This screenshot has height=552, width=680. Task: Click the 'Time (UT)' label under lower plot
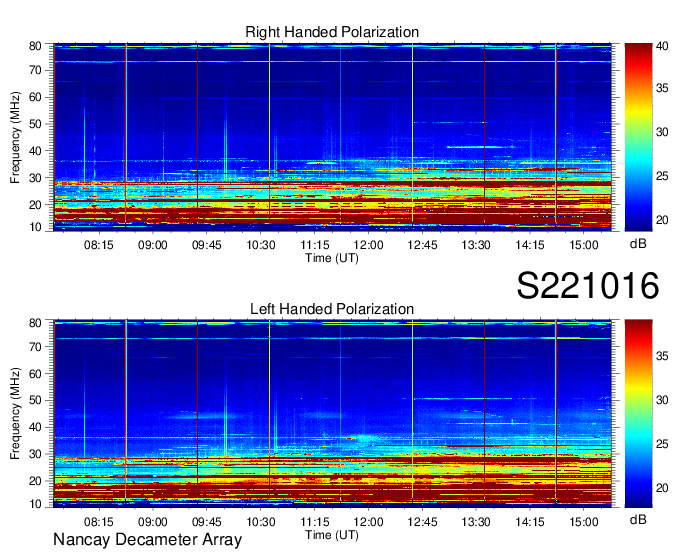click(x=332, y=535)
